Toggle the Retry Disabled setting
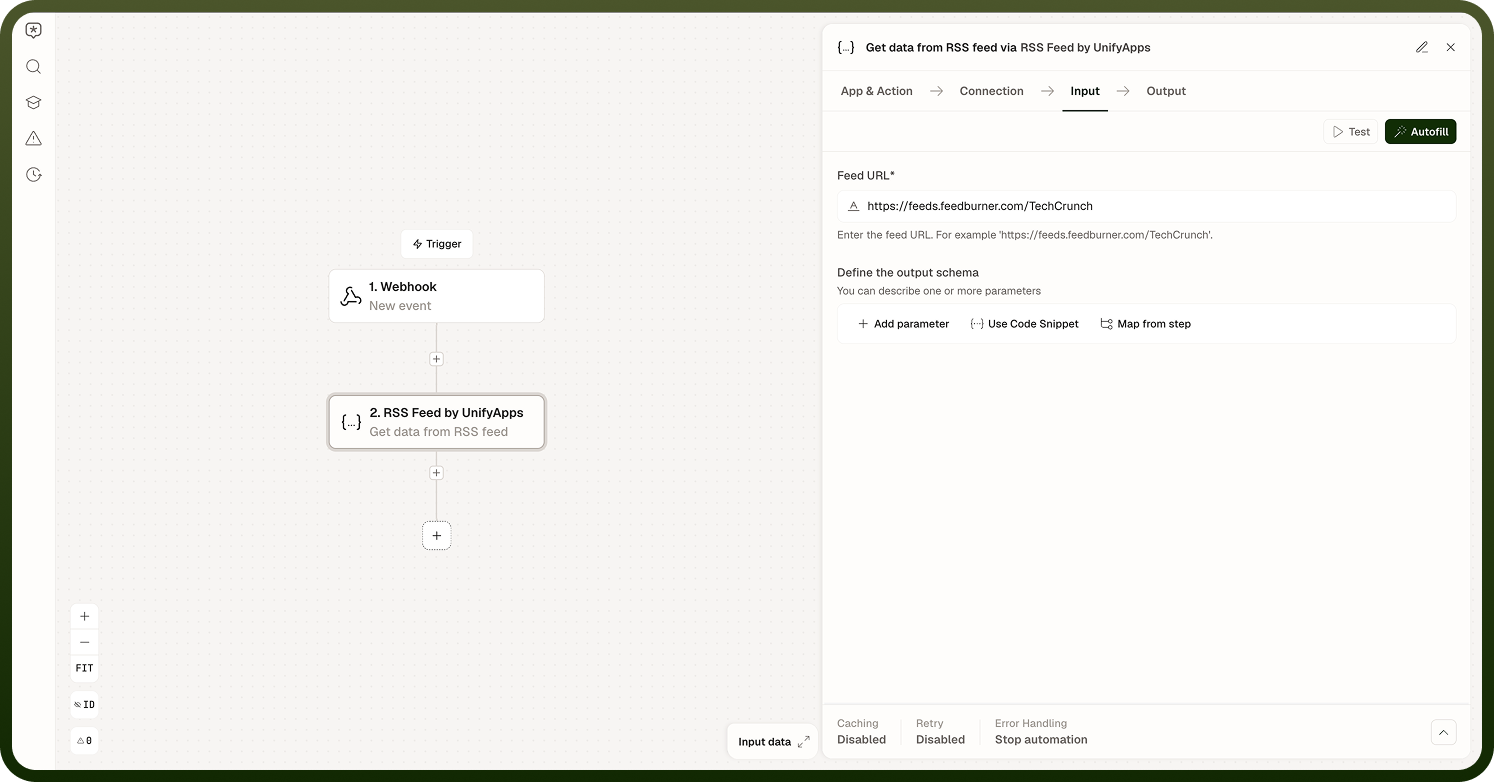This screenshot has height=782, width=1494. coord(940,732)
